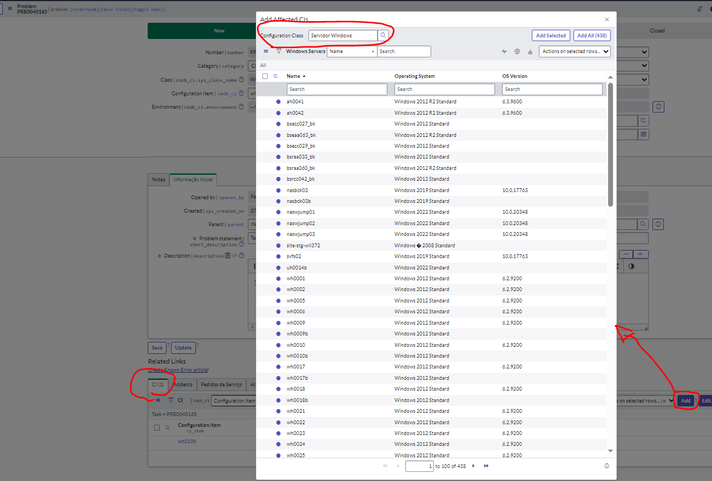The width and height of the screenshot is (712, 481).
Task: Click Name column search field
Action: 337,89
